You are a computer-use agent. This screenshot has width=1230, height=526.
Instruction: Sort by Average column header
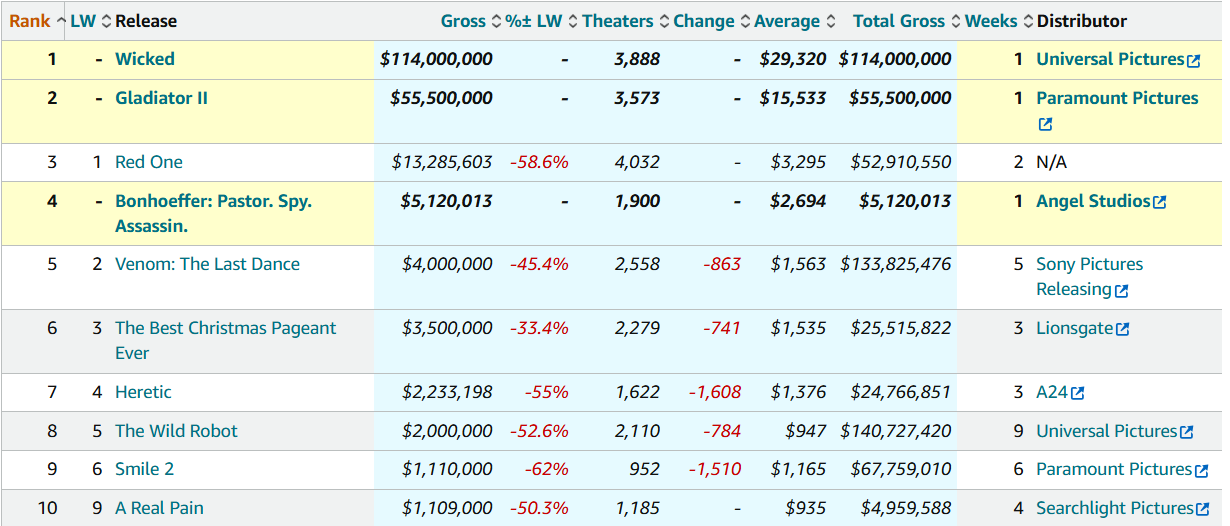(x=786, y=21)
